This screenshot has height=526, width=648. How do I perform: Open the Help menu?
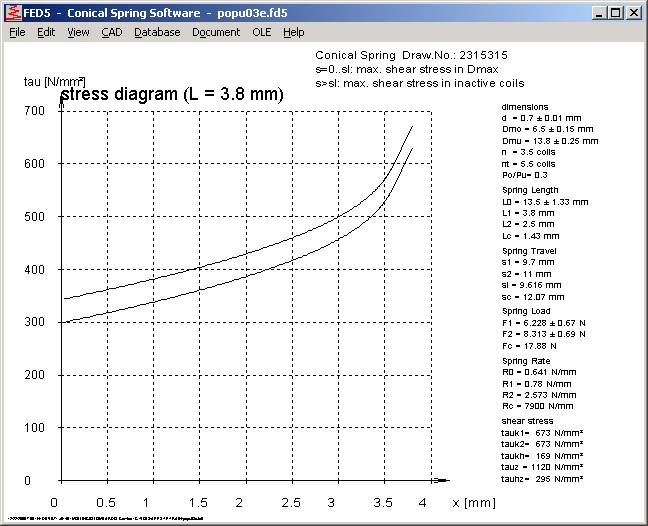293,32
